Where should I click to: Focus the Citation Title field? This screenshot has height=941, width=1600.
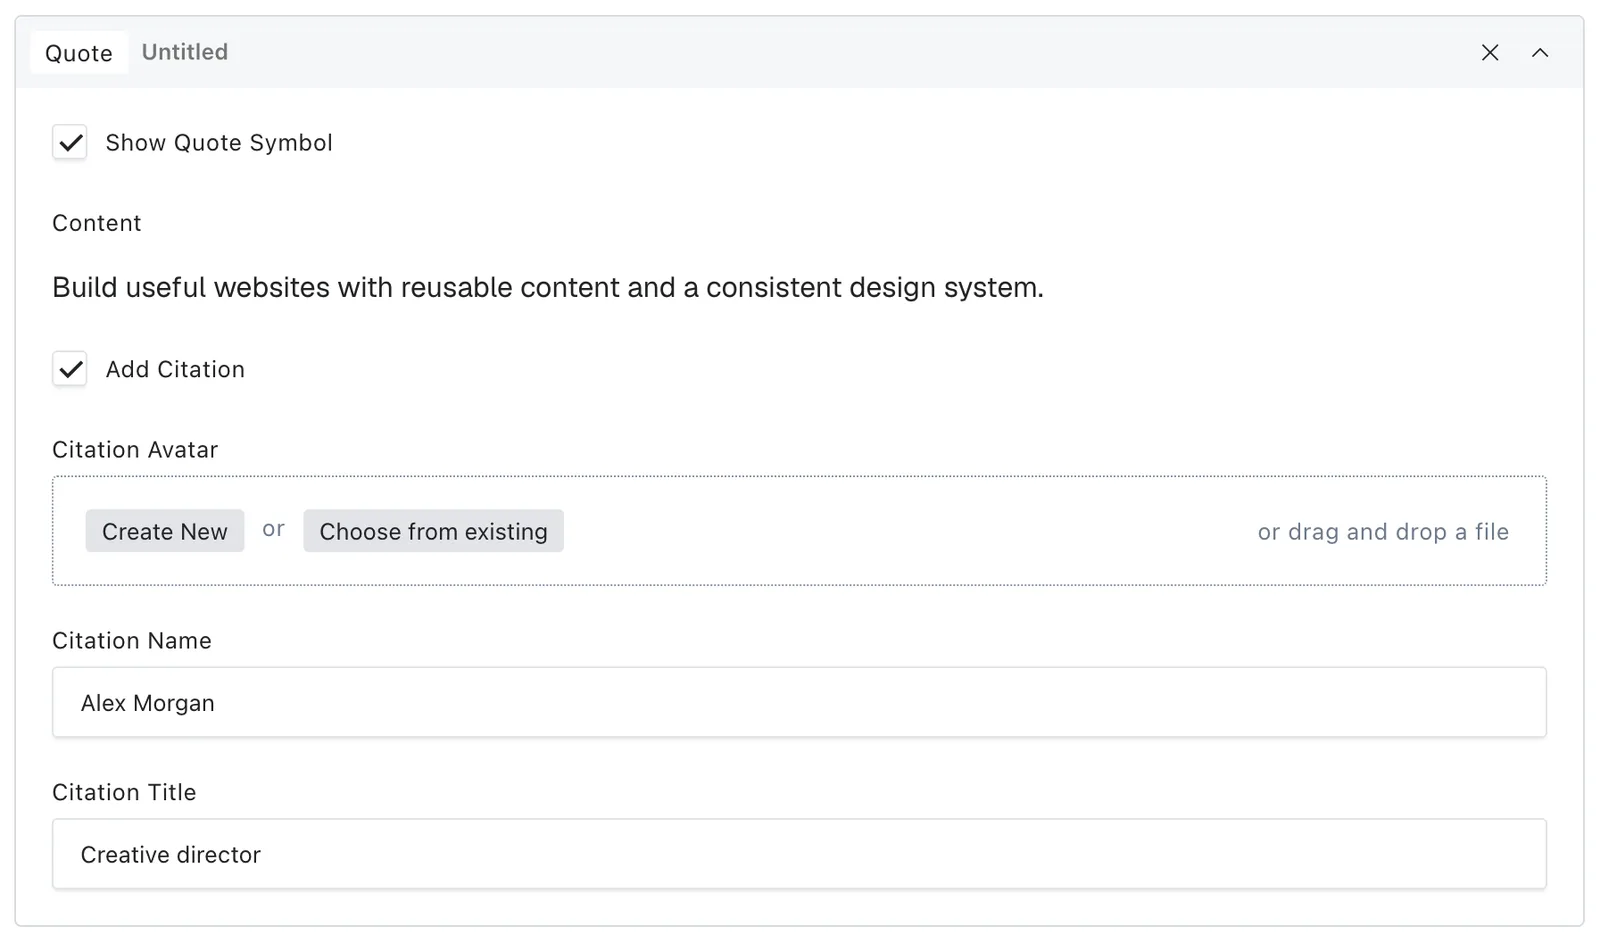point(799,854)
